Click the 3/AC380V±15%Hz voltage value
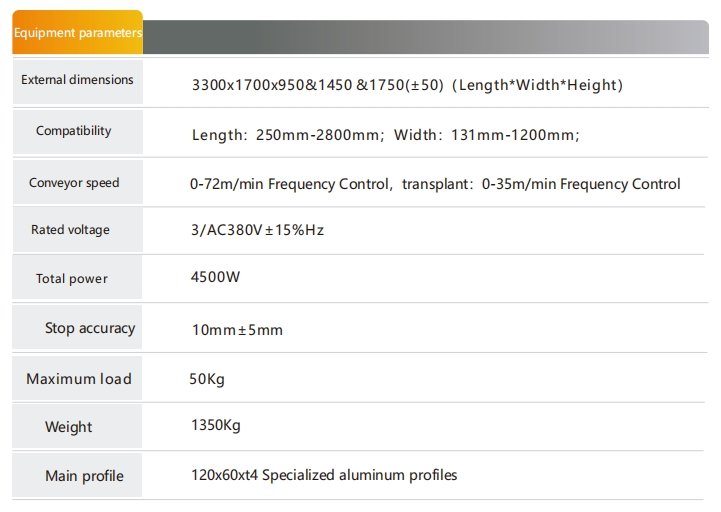This screenshot has height=512, width=721. pyautogui.click(x=257, y=230)
